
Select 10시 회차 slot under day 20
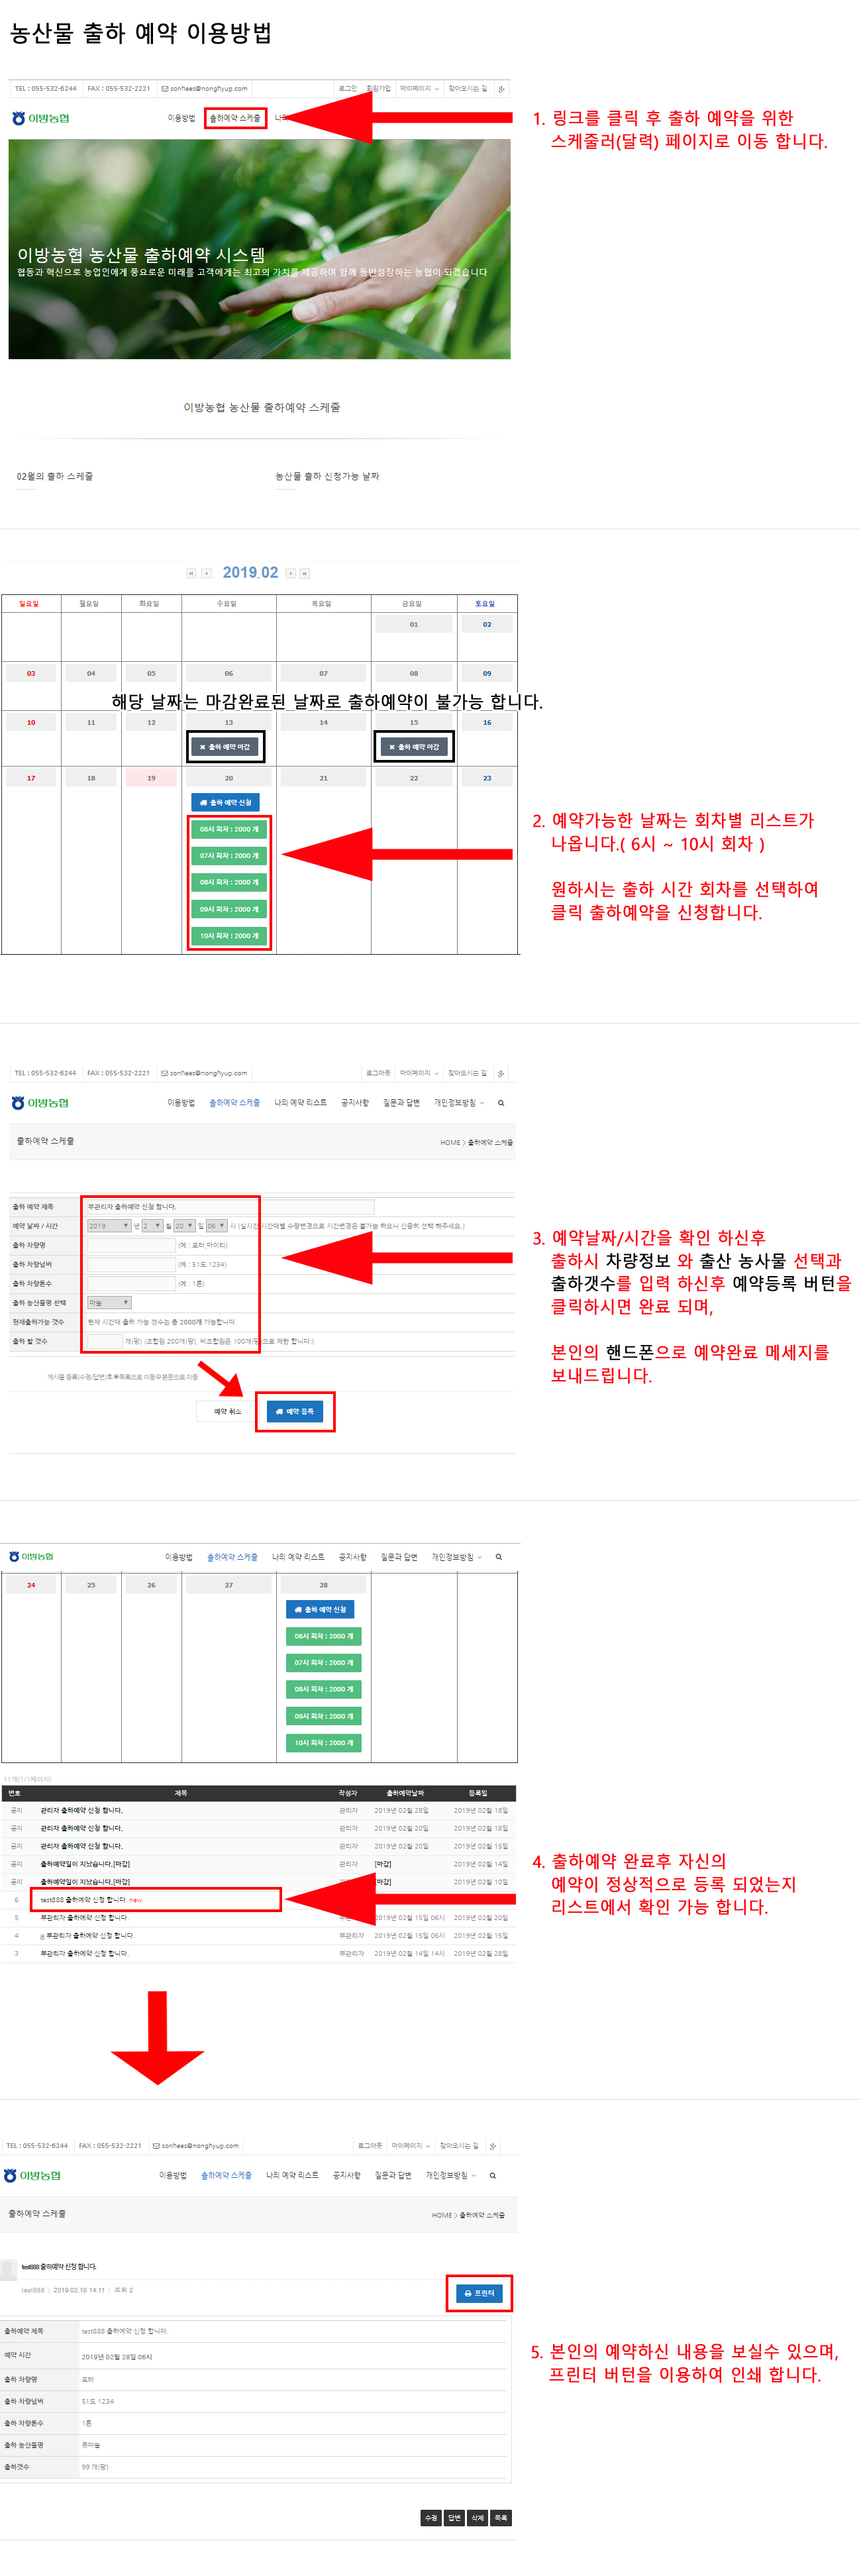pyautogui.click(x=229, y=936)
